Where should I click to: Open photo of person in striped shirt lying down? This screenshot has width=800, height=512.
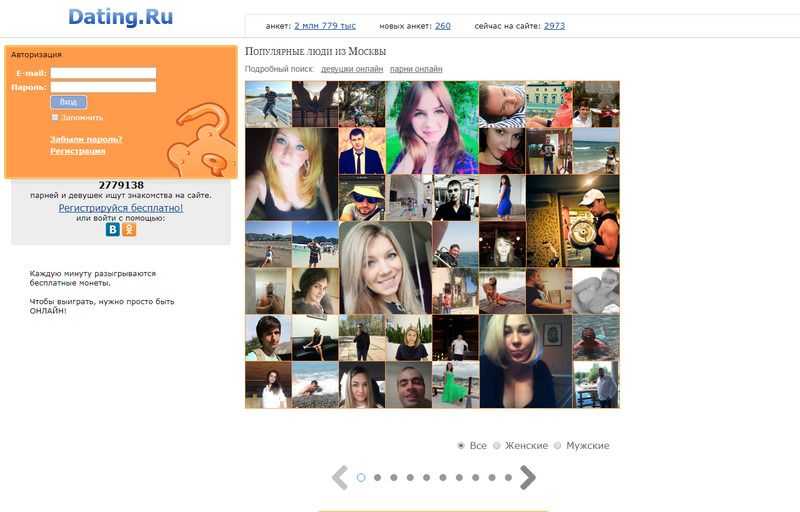pos(502,104)
